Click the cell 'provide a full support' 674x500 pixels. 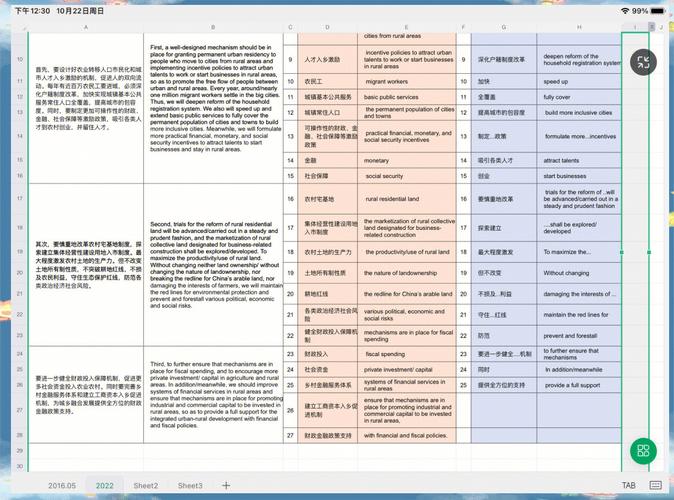click(x=579, y=385)
